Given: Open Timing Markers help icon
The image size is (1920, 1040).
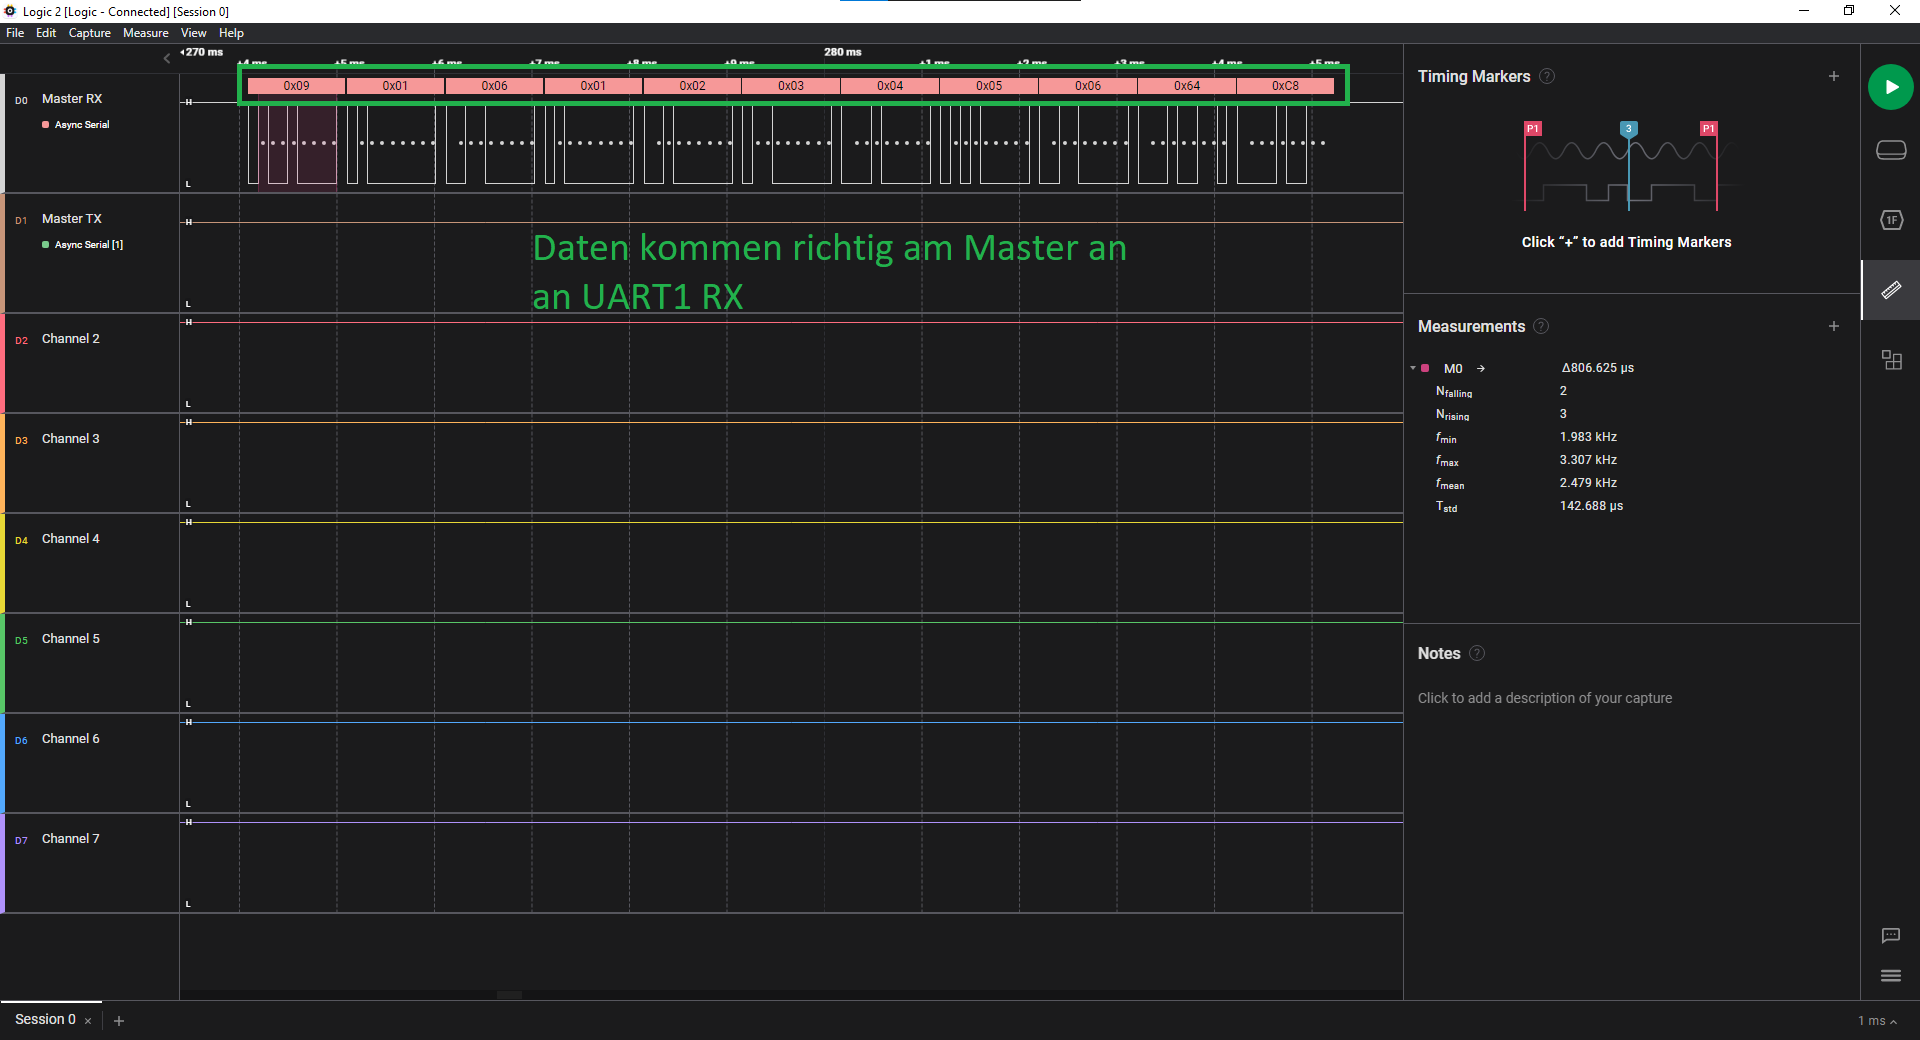Looking at the screenshot, I should pos(1547,76).
